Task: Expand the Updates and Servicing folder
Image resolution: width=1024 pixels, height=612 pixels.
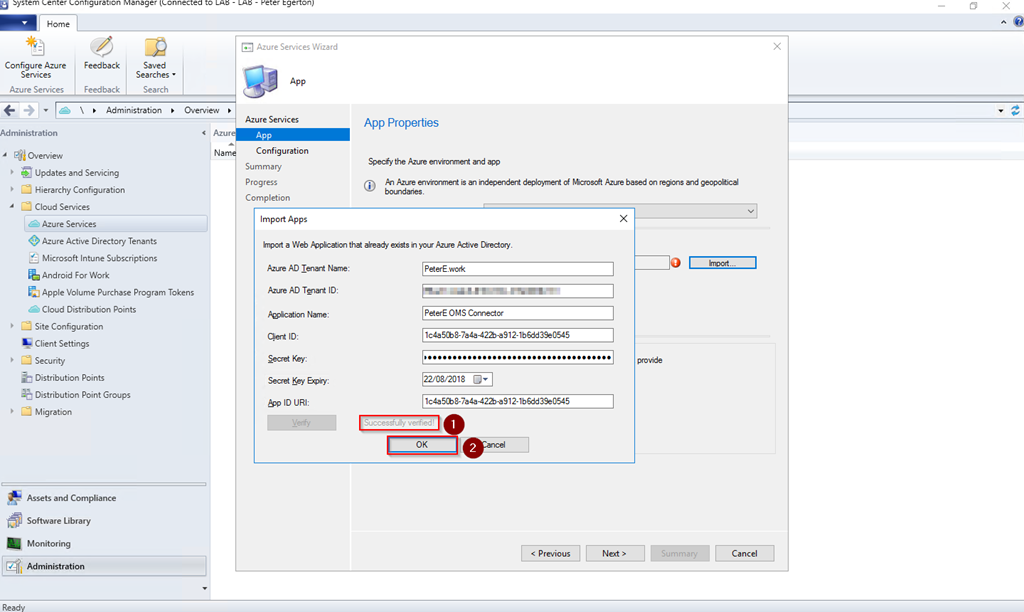Action: point(13,173)
